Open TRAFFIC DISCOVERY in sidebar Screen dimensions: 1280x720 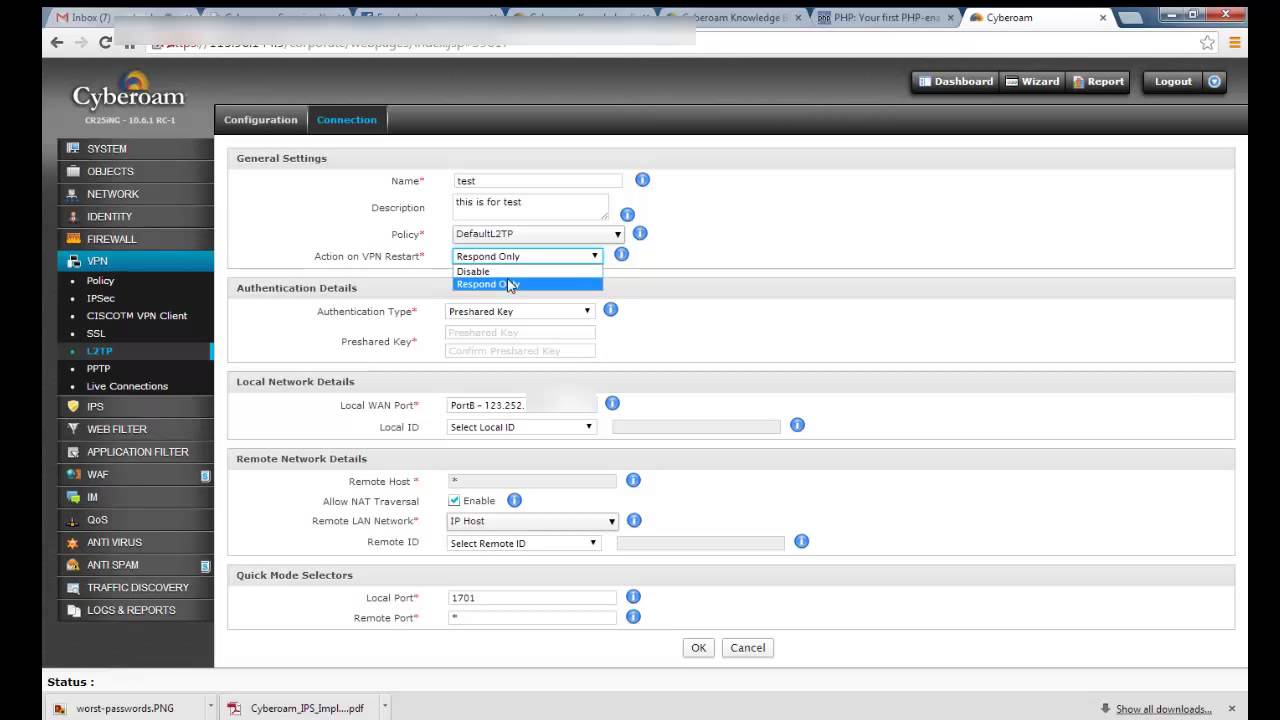136,587
